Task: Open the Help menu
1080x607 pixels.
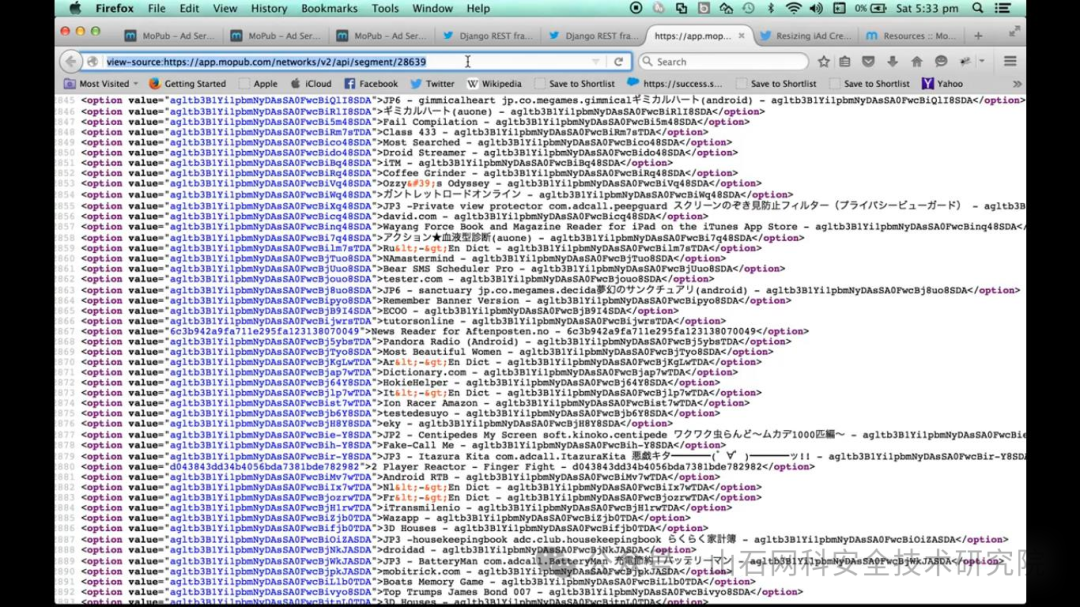Action: tap(478, 8)
